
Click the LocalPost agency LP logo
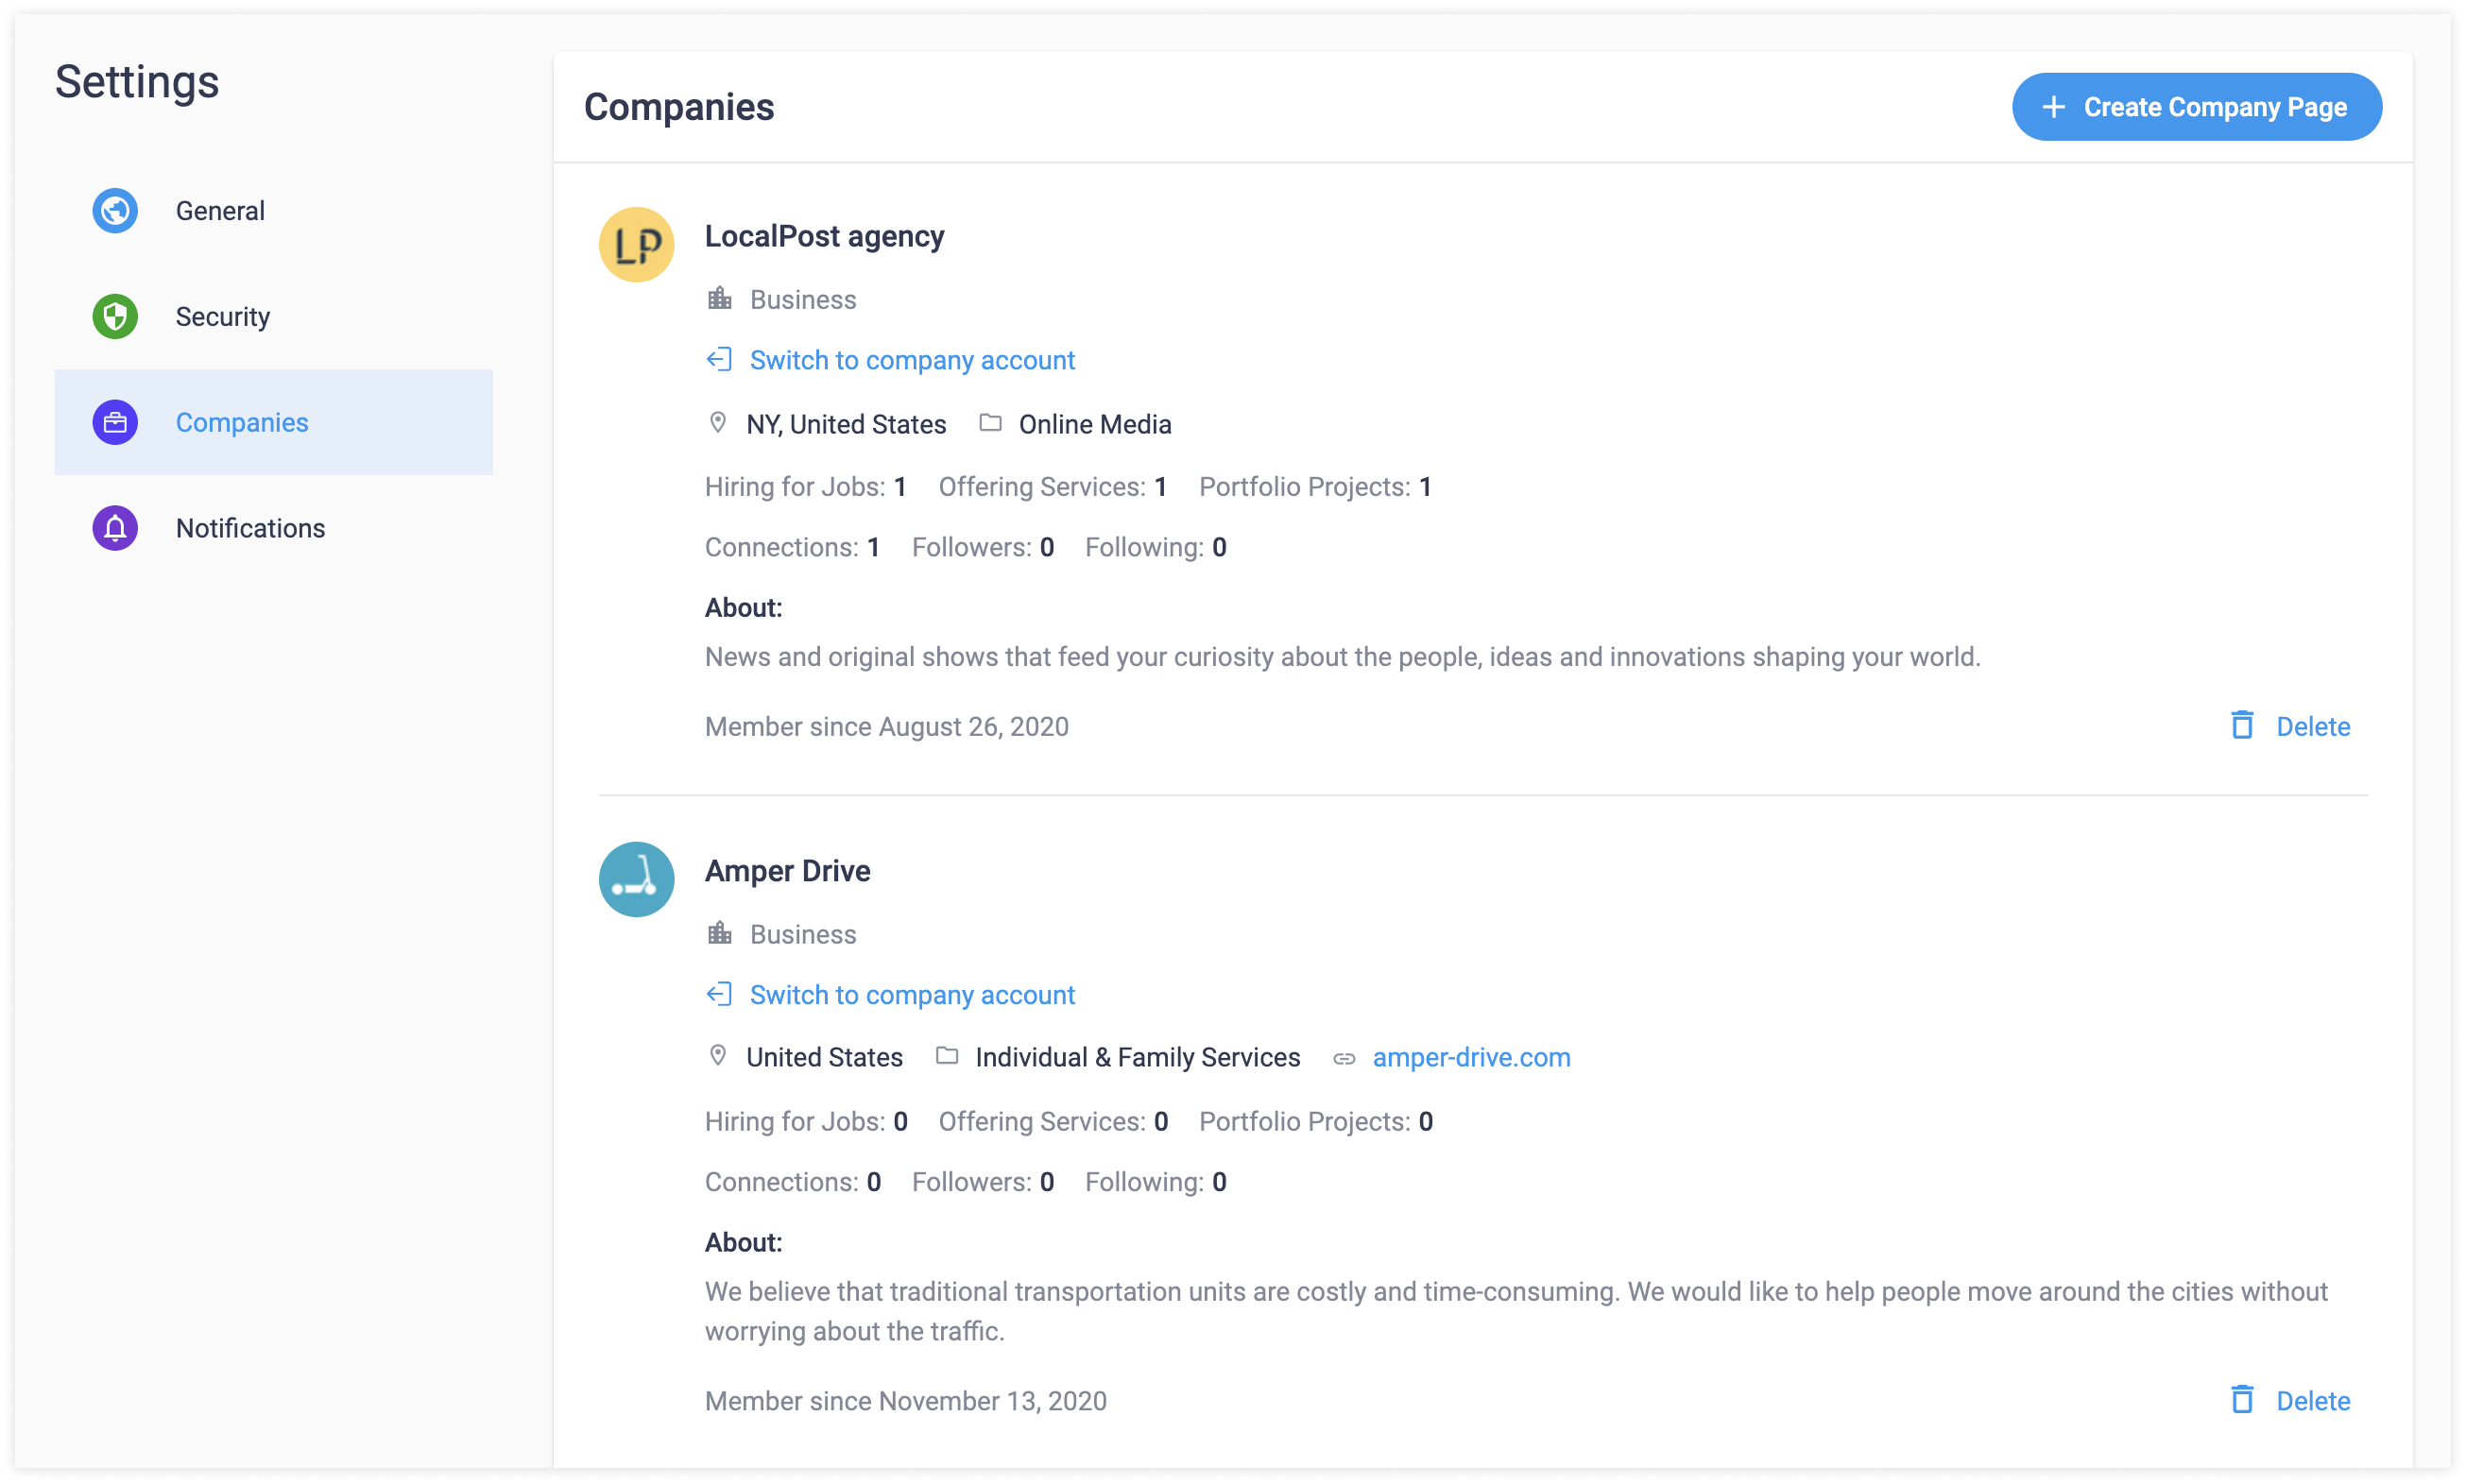(636, 245)
